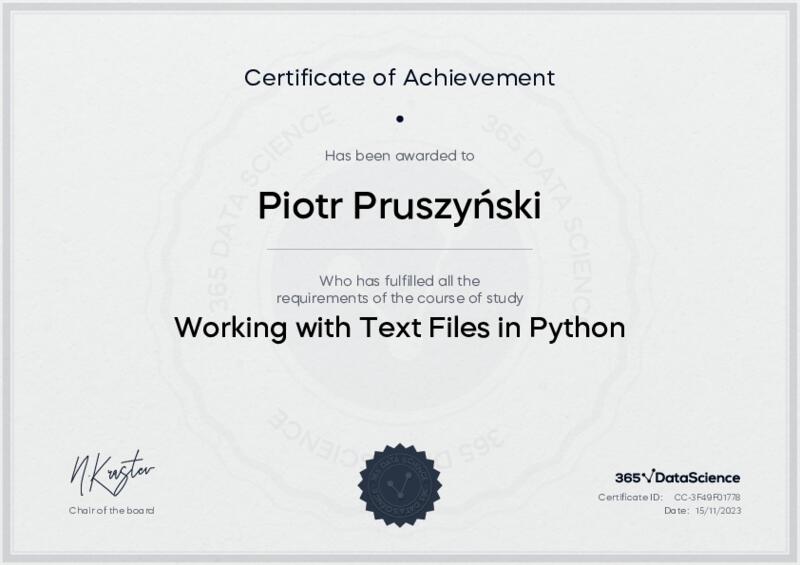Click 'requirements of the course of study' text
Image resolution: width=800 pixels, height=565 pixels.
tap(400, 297)
